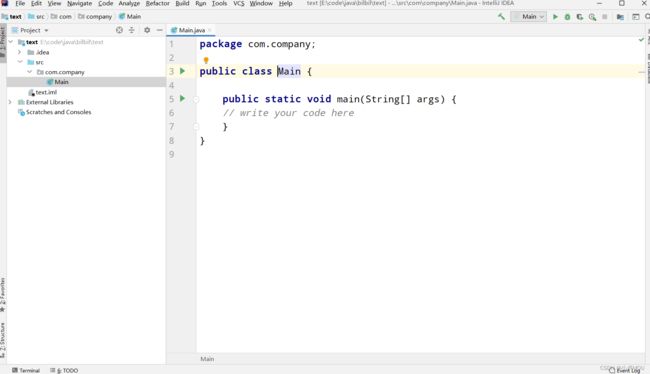Viewport: 650px width, 374px height.
Task: Click 'main(String[] args)' in editor
Action: 390,99
